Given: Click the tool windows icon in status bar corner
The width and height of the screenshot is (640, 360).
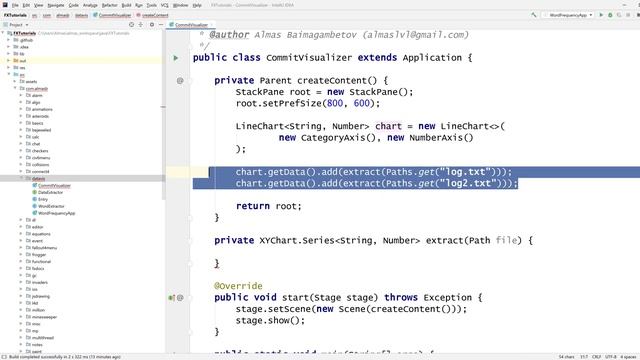Looking at the screenshot, I should 4,357.
